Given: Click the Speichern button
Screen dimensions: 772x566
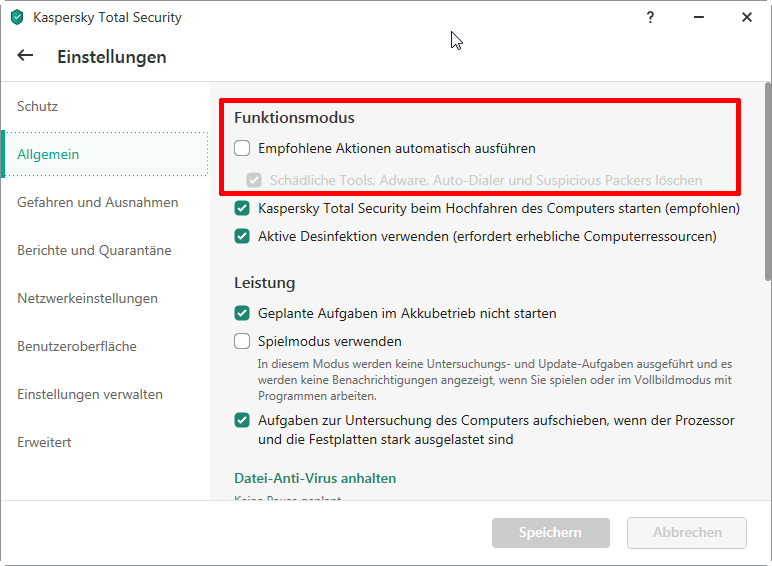Looking at the screenshot, I should (x=550, y=533).
